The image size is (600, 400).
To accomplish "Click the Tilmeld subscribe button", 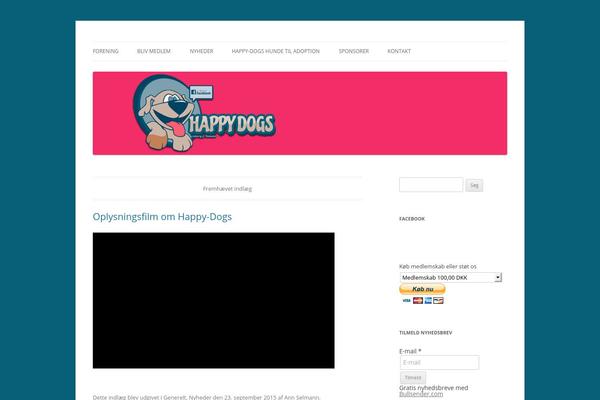I will tap(413, 377).
